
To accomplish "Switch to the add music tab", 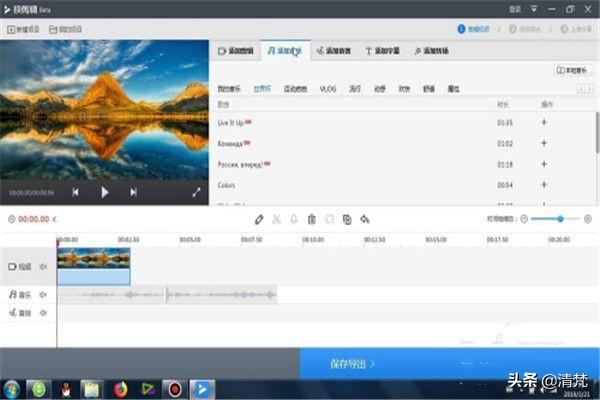I will [x=285, y=51].
